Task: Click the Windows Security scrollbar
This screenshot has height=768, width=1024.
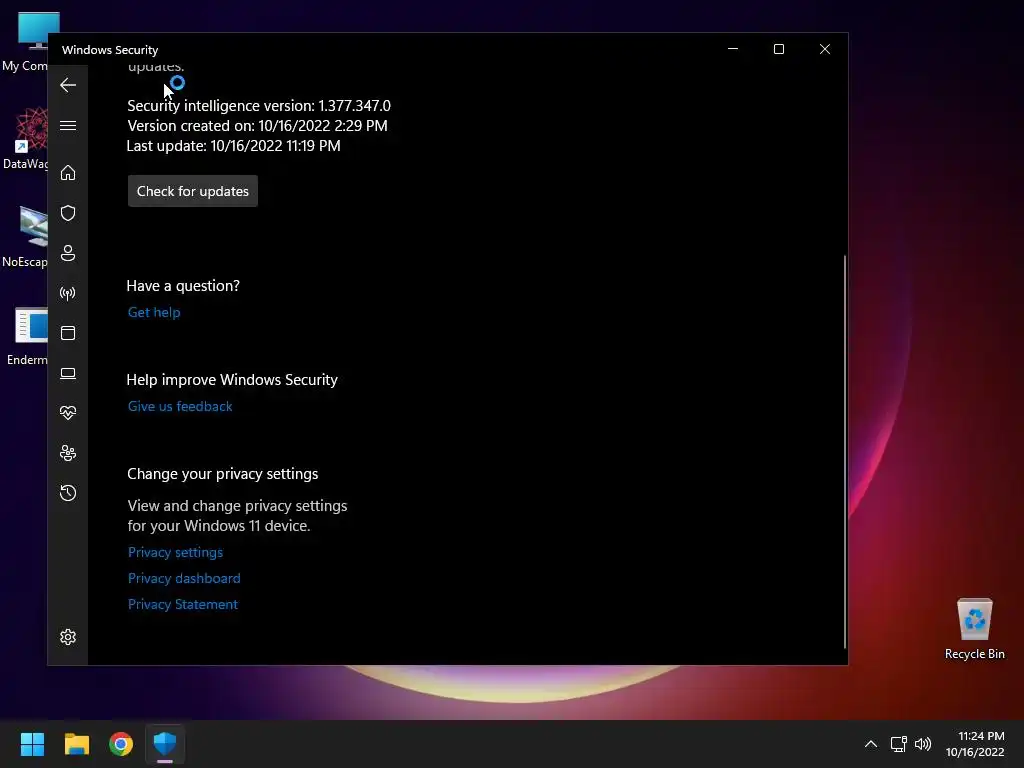Action: point(845,451)
